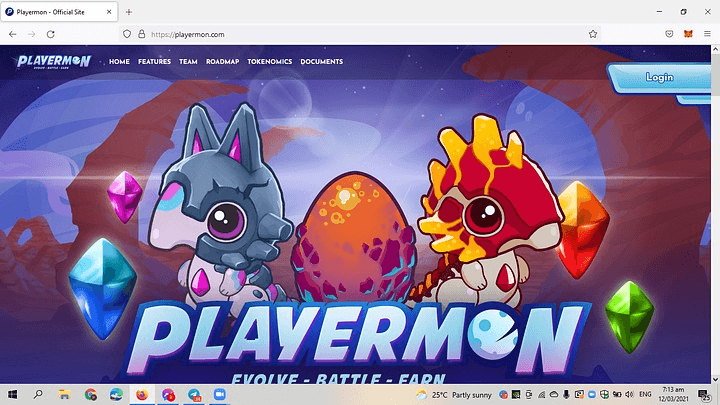Click the tracking protection shield icon
720x405 pixels.
coord(127,34)
